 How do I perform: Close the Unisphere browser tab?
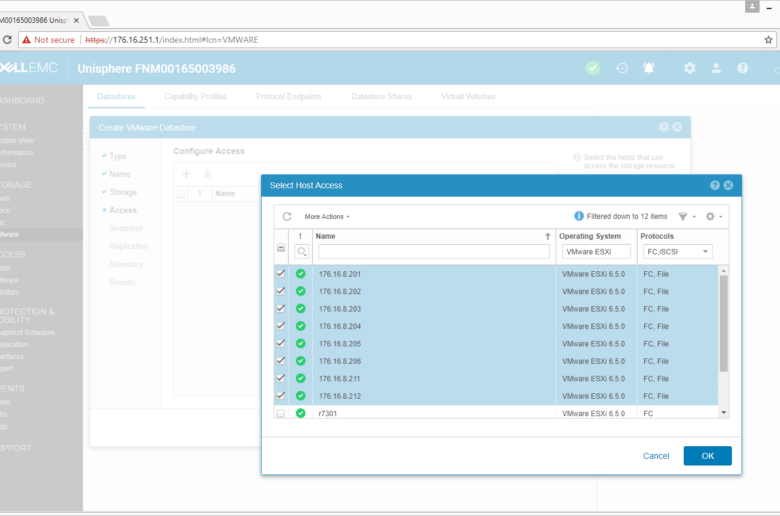coord(76,20)
